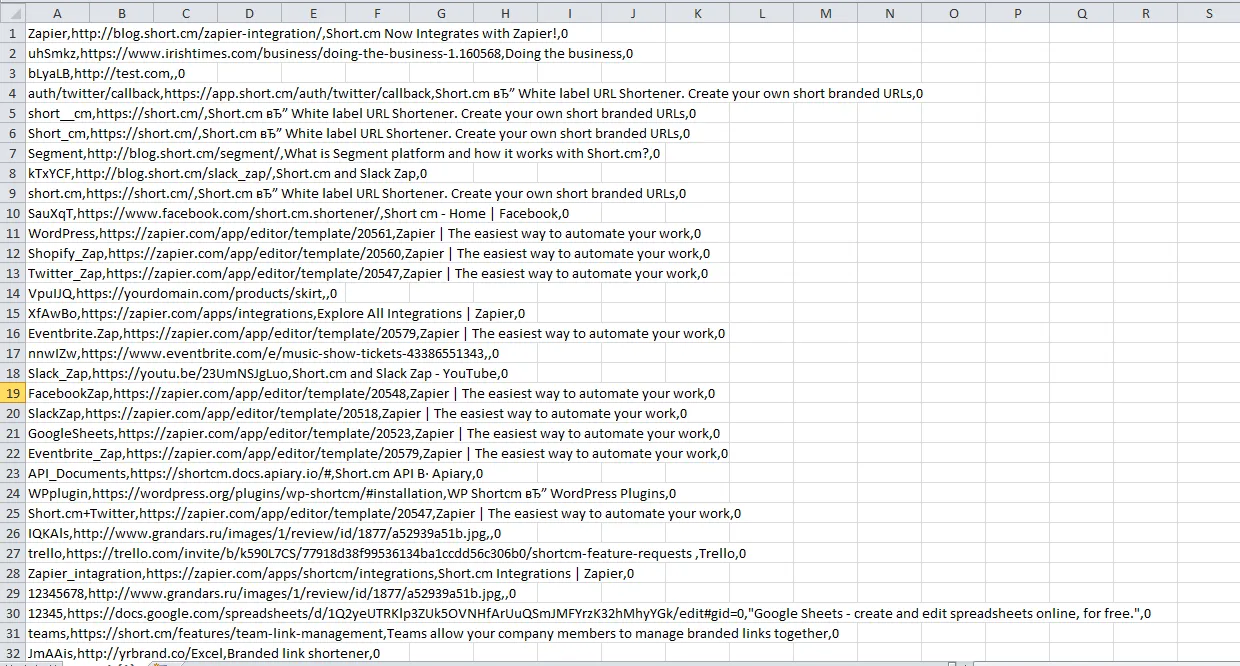The image size is (1240, 666).
Task: Click the 'nnwIZw' eventbrite.com row text
Action: click(x=264, y=353)
